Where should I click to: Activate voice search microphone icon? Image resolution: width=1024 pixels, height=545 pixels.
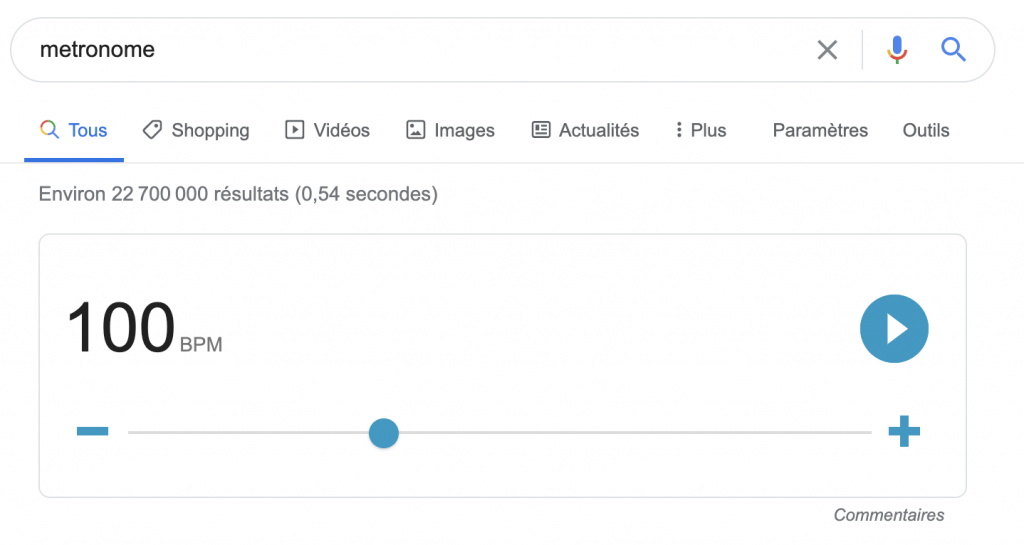(897, 49)
